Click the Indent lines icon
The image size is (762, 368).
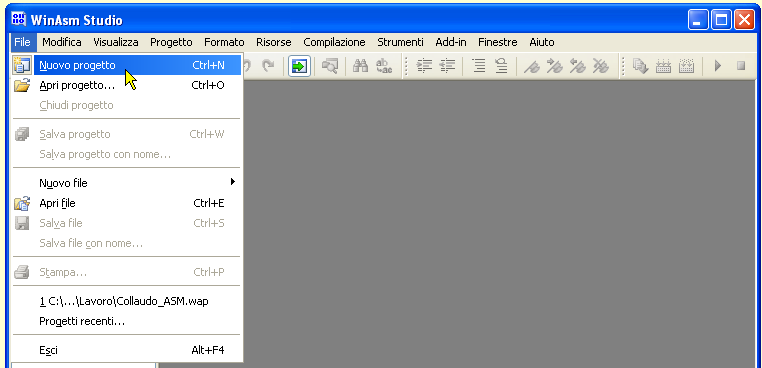coord(424,66)
